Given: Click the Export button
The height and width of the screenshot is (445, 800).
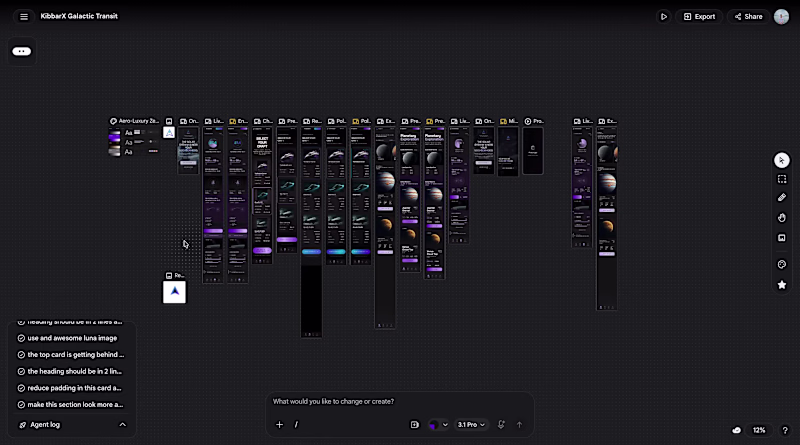Looking at the screenshot, I should [699, 16].
